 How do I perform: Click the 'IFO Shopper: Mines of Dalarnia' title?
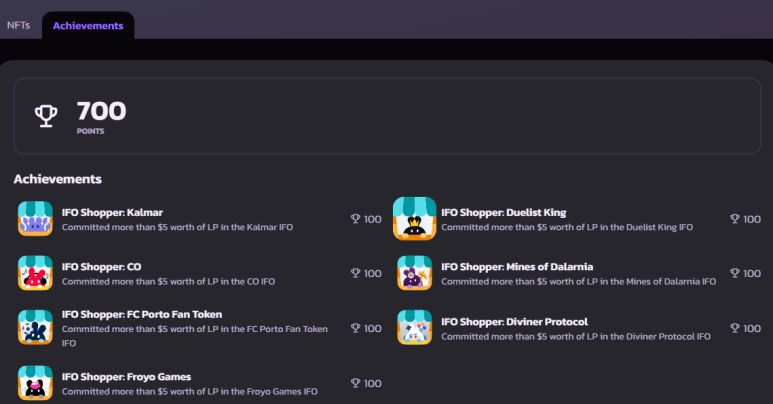[x=517, y=266]
